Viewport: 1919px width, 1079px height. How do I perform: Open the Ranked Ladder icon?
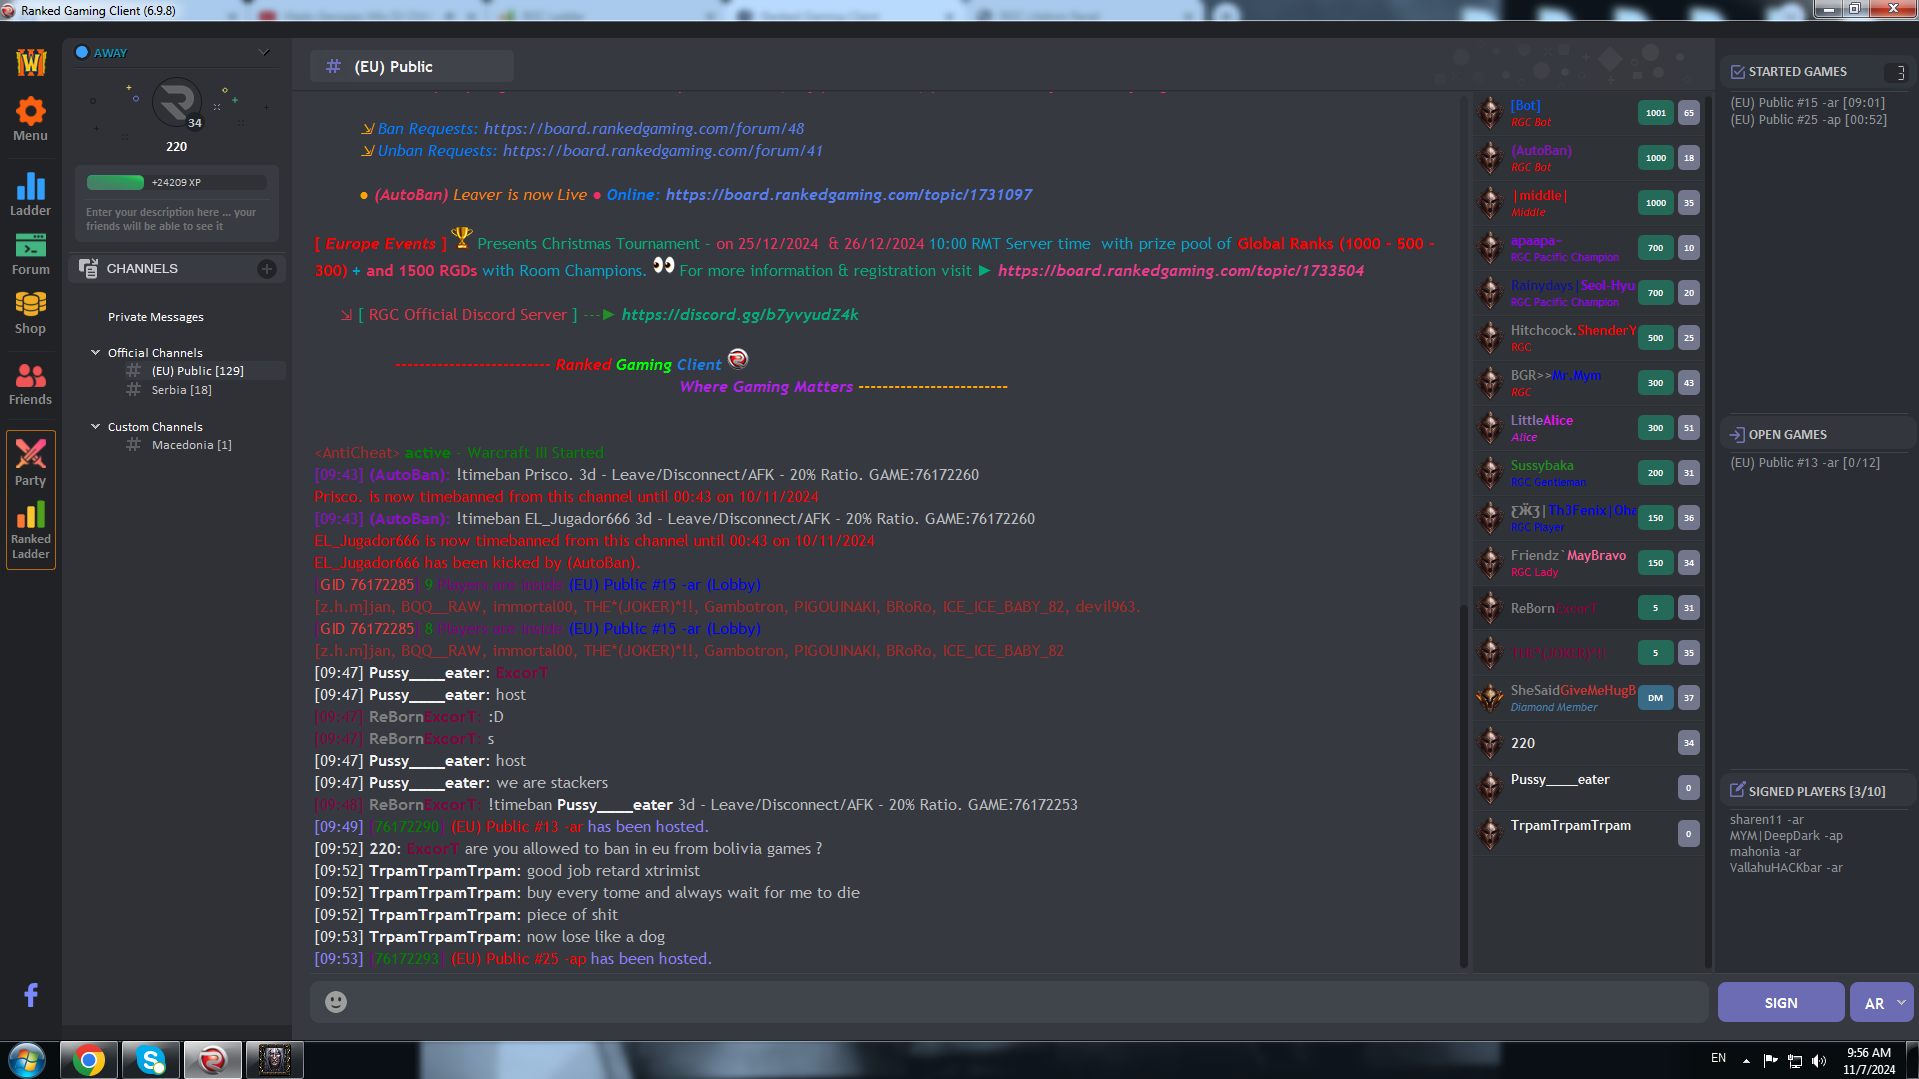pos(30,530)
